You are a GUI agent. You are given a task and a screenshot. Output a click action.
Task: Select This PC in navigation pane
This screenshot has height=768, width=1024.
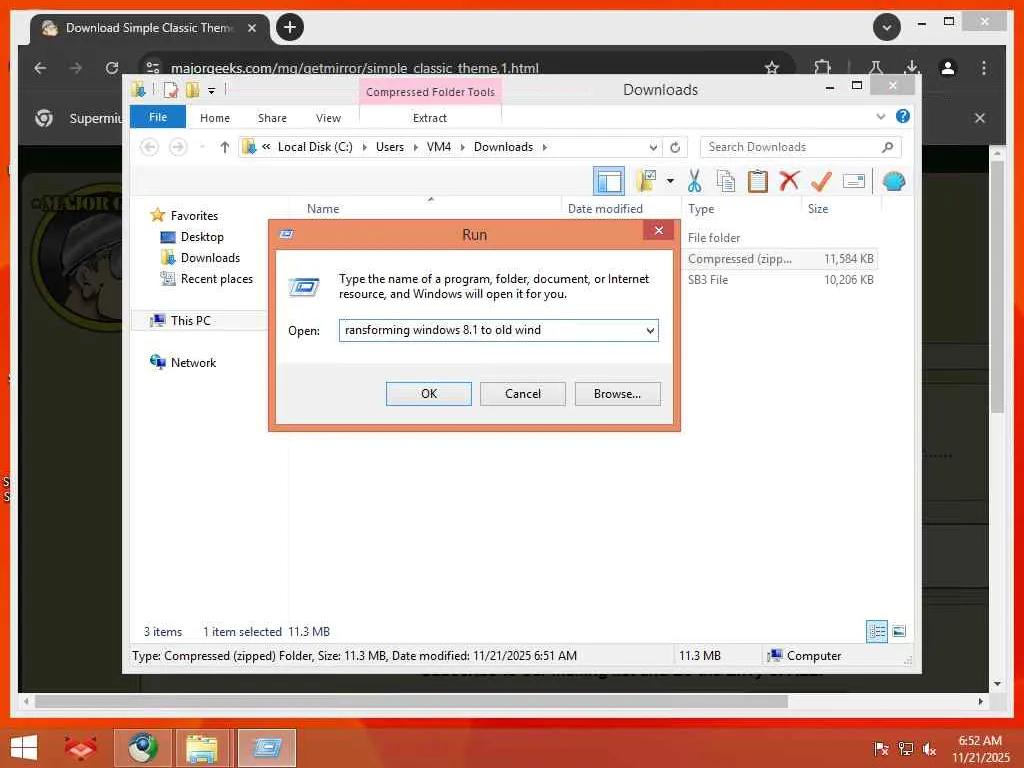[191, 321]
